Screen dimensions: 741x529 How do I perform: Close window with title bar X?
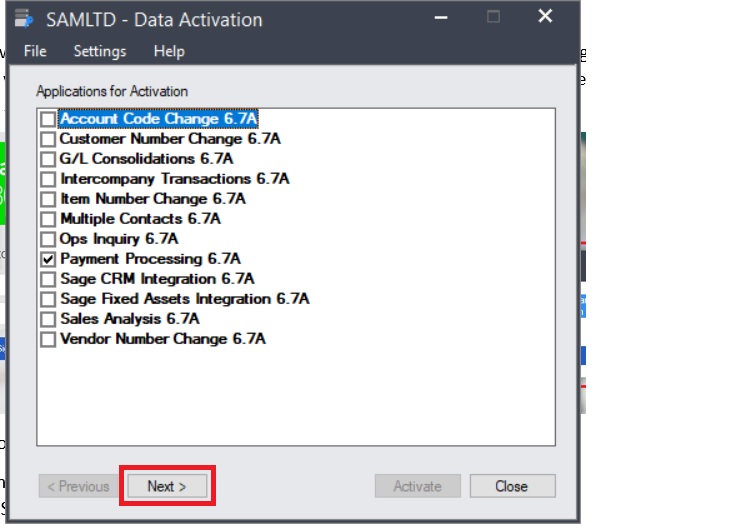[545, 17]
